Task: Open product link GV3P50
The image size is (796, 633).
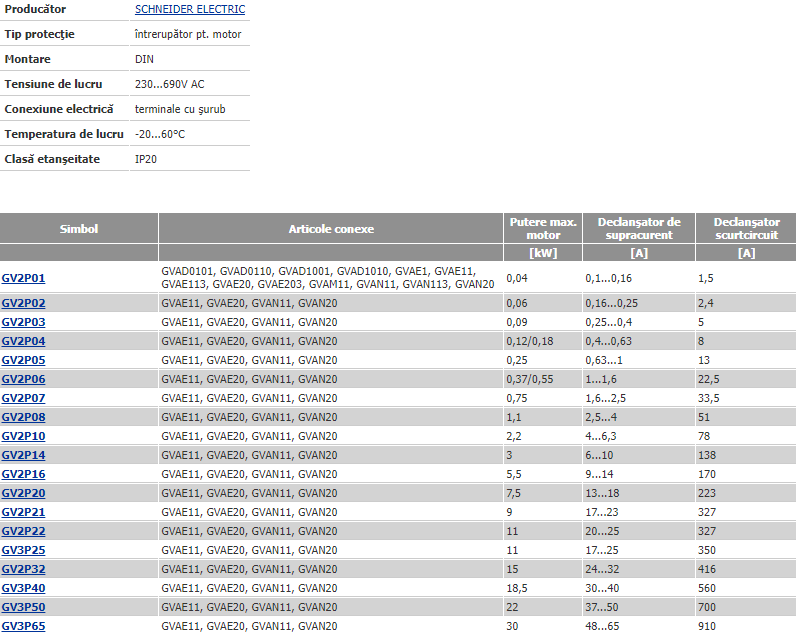Action: click(23, 607)
